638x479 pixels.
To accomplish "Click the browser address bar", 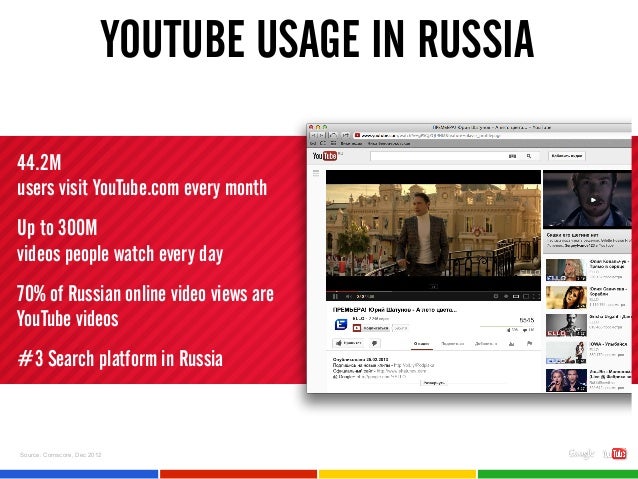I will click(490, 135).
